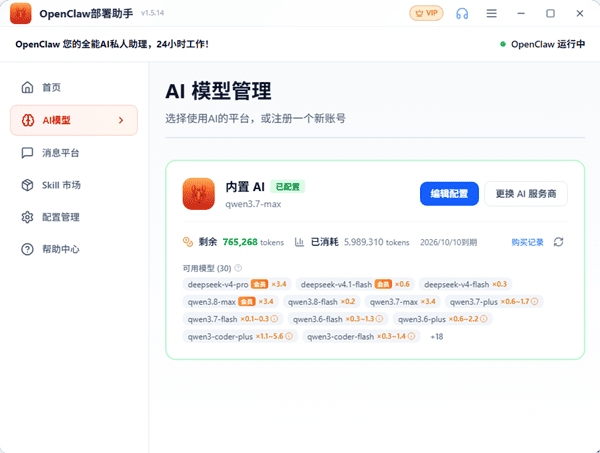Click the question mark icon beside 帮助中心
Screen dimensions: 600x453
click(x=27, y=249)
